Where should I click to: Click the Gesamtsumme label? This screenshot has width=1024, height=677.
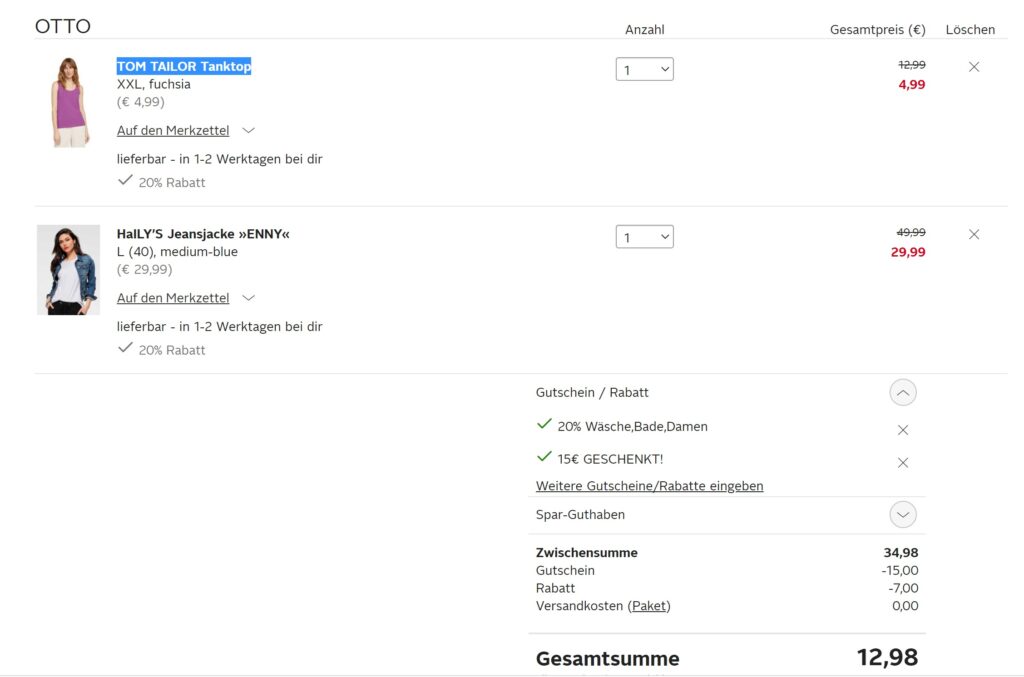(607, 659)
